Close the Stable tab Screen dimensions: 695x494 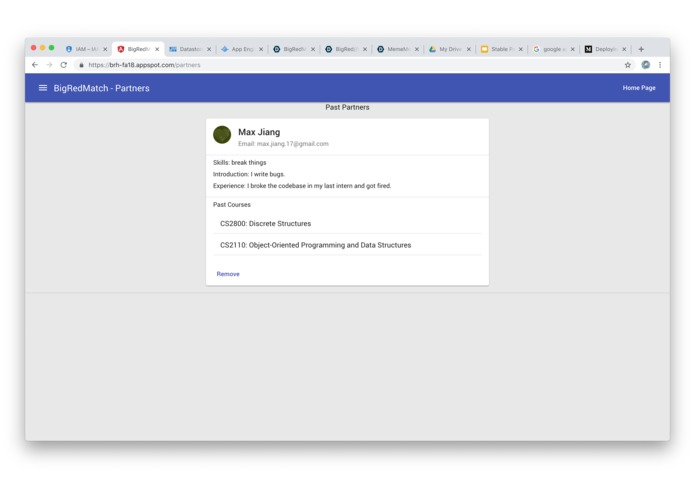pyautogui.click(x=520, y=49)
